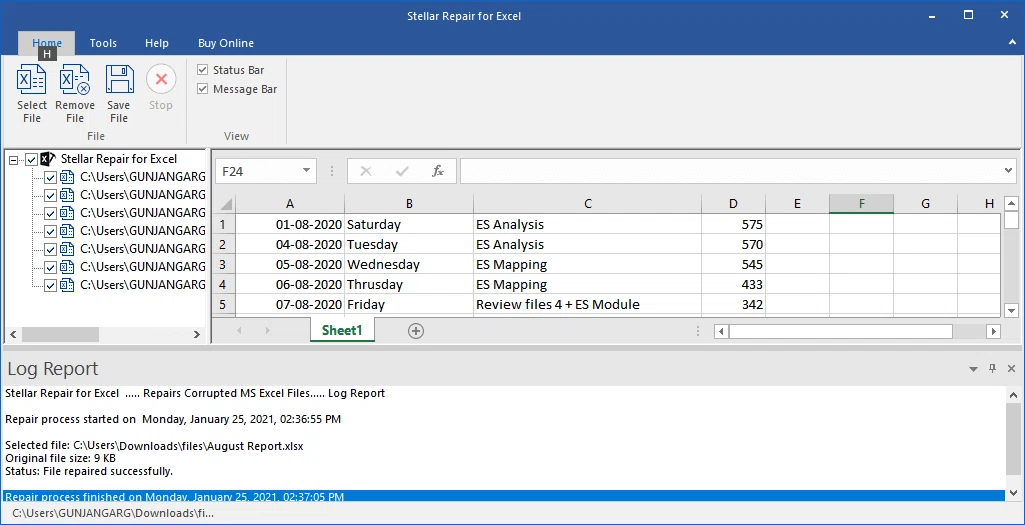Click inside the formula bar input

pyautogui.click(x=731, y=171)
